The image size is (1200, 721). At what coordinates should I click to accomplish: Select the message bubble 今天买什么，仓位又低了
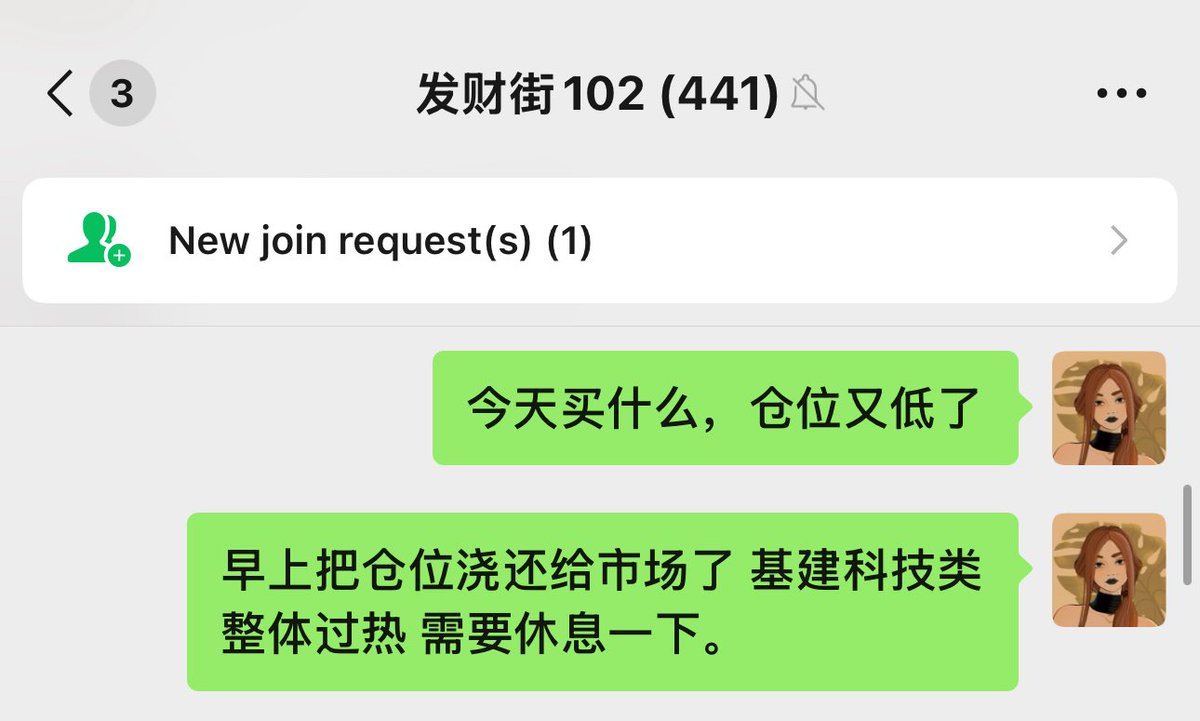click(x=725, y=408)
